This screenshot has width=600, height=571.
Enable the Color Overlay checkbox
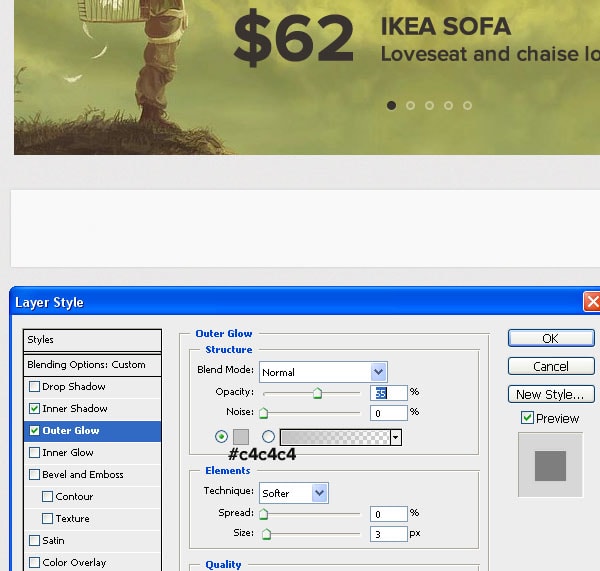34,563
